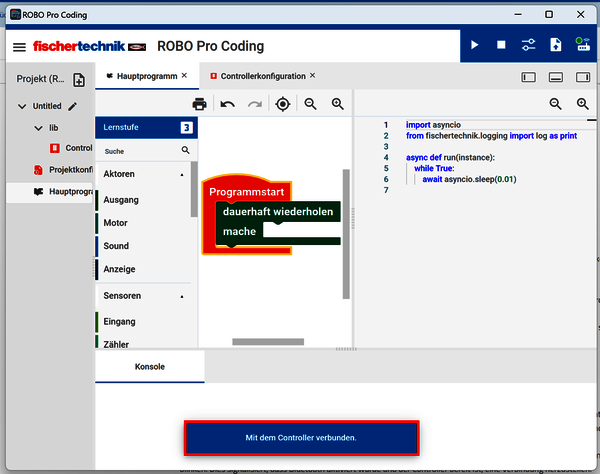Open the interface test sliders icon
Screen dimensions: 600x474
pyautogui.click(x=528, y=45)
